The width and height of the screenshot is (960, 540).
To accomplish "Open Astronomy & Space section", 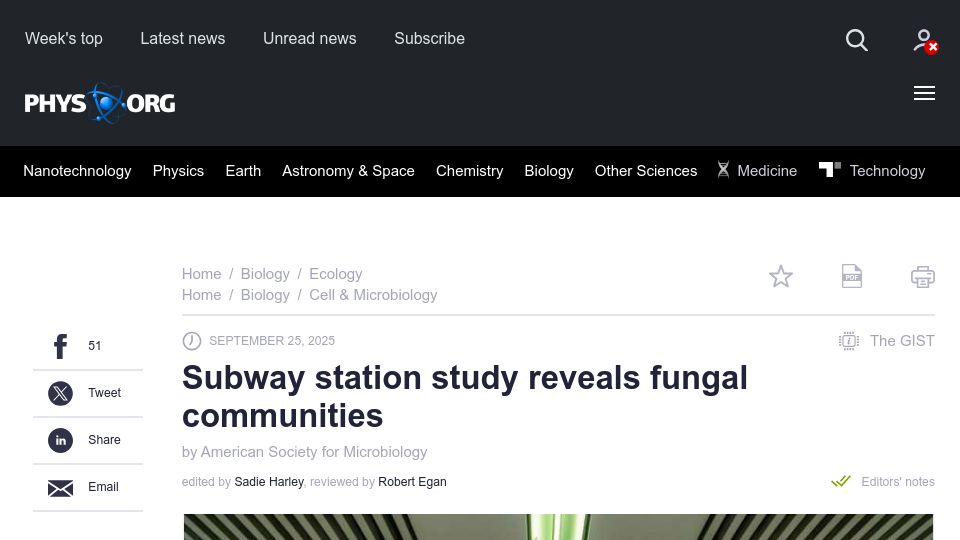I will pyautogui.click(x=348, y=171).
